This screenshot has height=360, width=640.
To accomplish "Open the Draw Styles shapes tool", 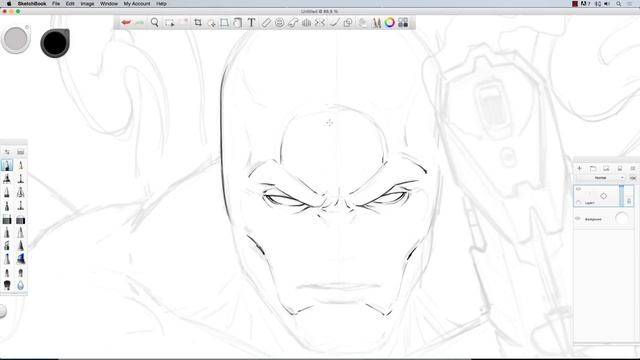I will click(348, 22).
